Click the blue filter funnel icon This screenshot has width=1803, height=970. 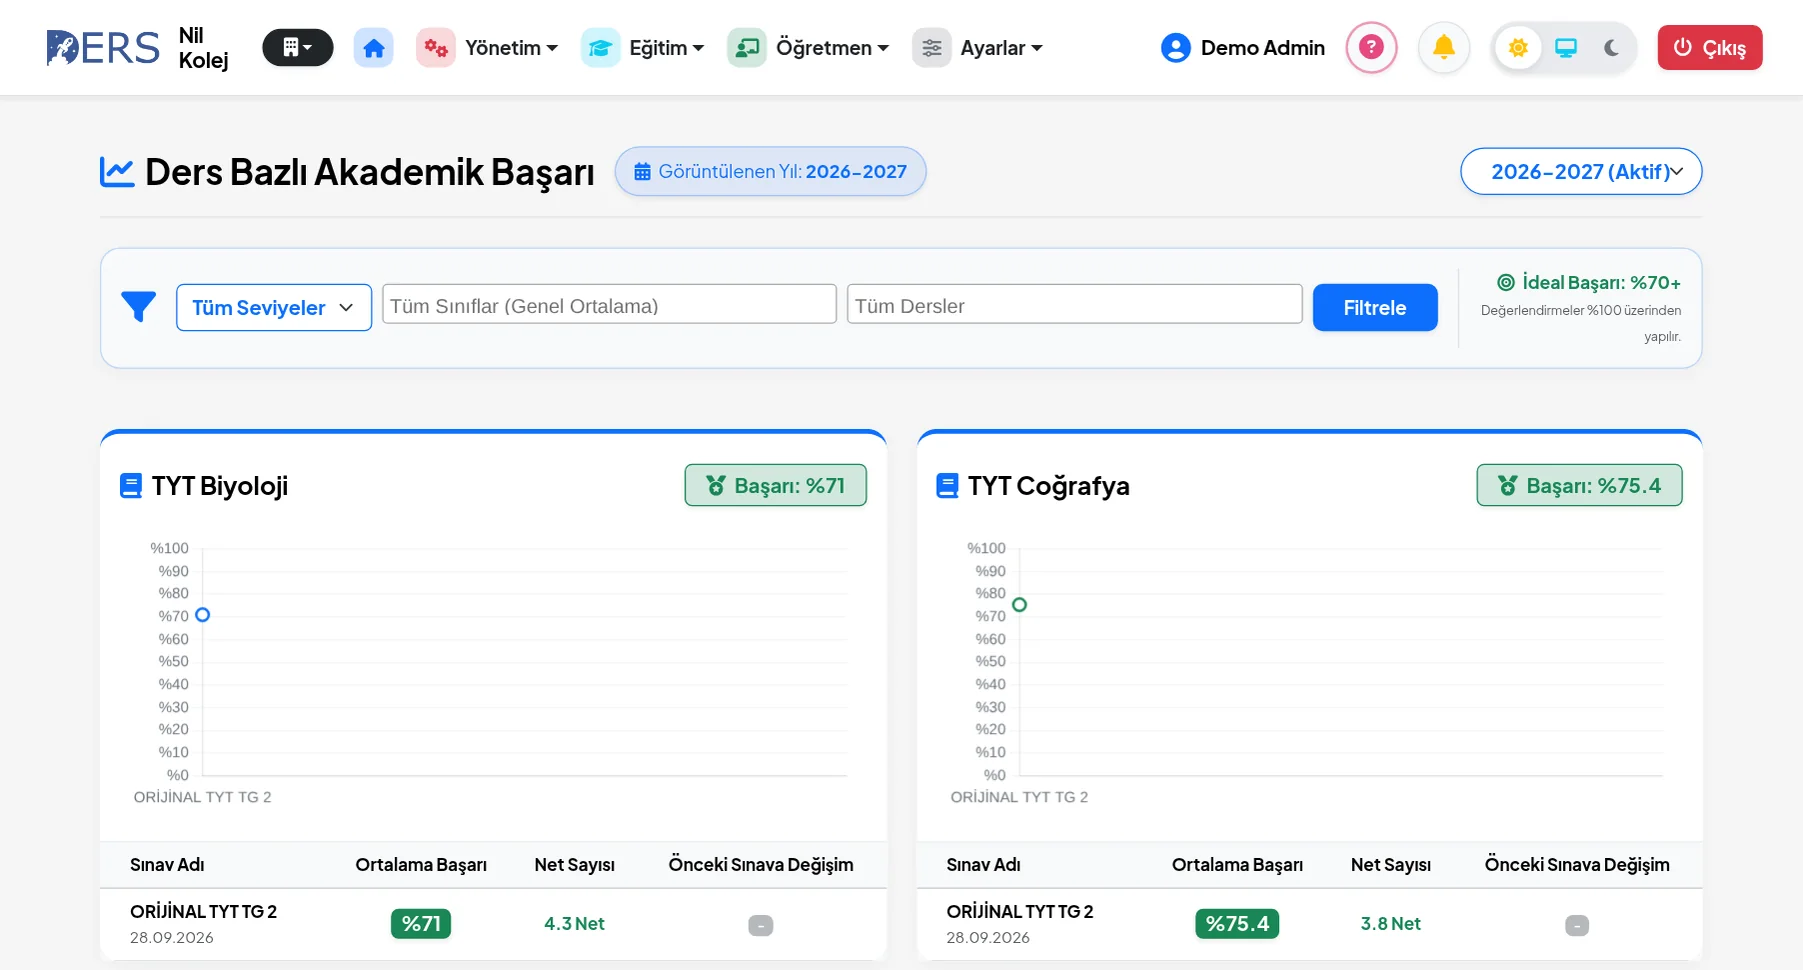(x=139, y=307)
